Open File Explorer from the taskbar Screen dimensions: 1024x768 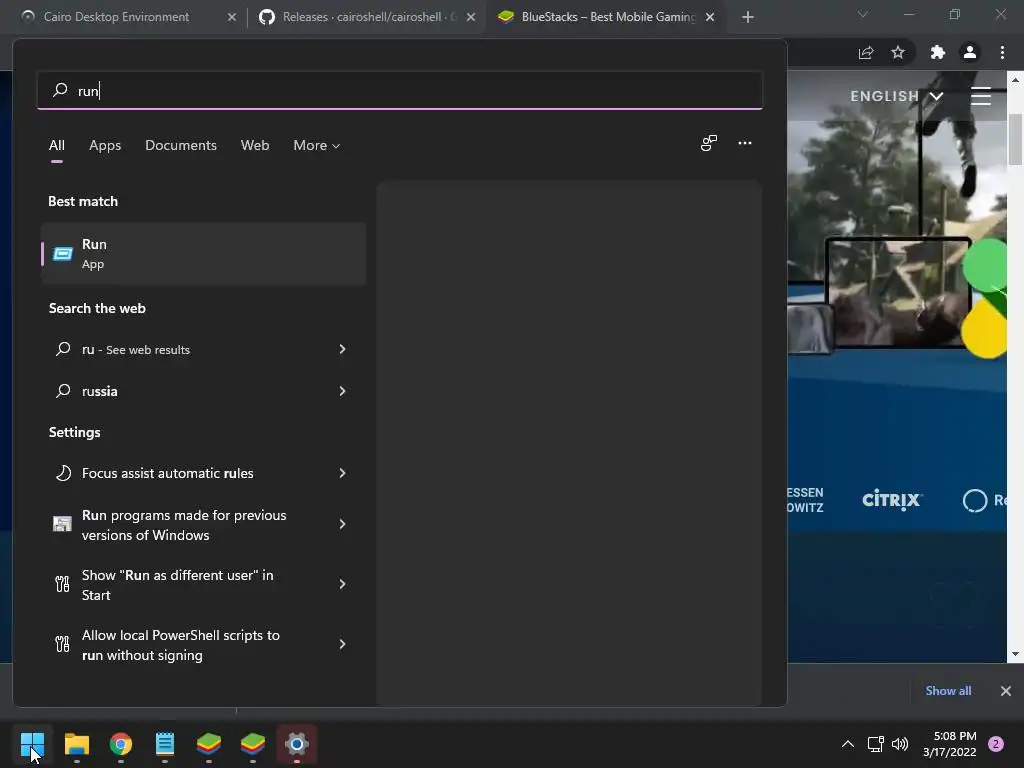(76, 744)
